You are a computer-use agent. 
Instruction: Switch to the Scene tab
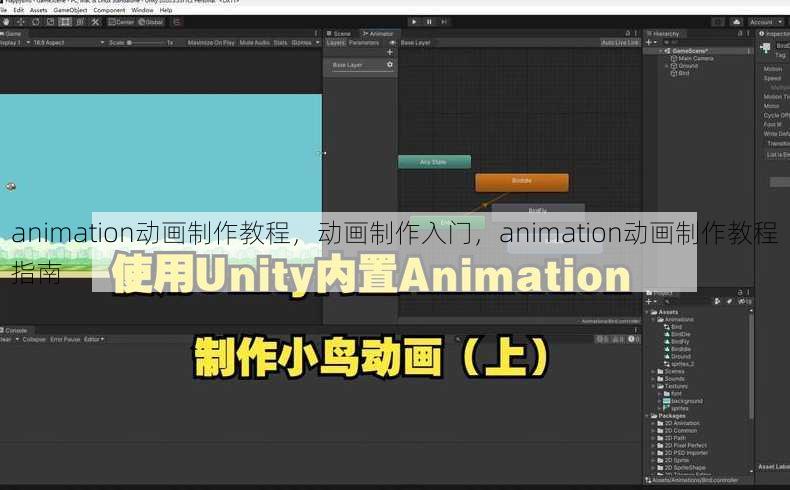[x=339, y=33]
